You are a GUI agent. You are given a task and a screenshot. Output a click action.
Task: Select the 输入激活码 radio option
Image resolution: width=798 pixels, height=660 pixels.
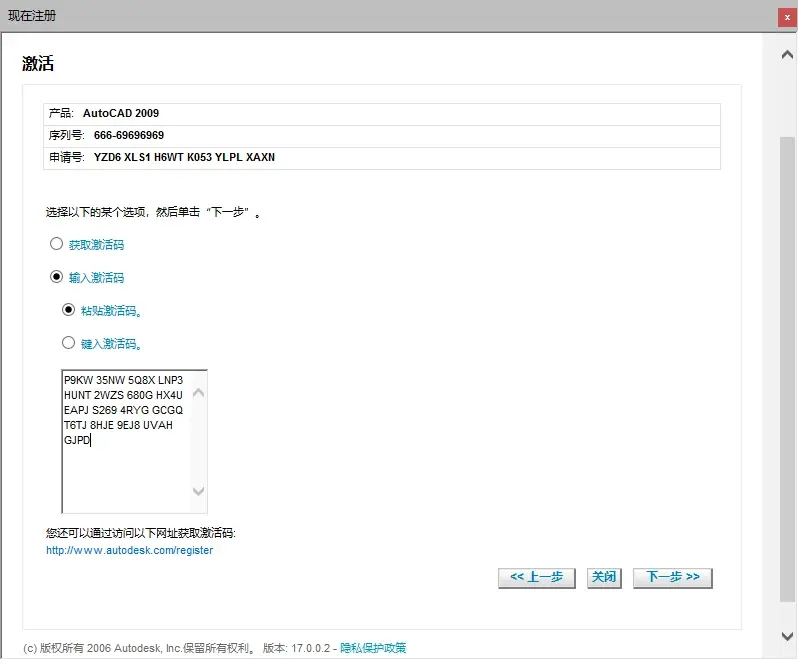[x=56, y=277]
